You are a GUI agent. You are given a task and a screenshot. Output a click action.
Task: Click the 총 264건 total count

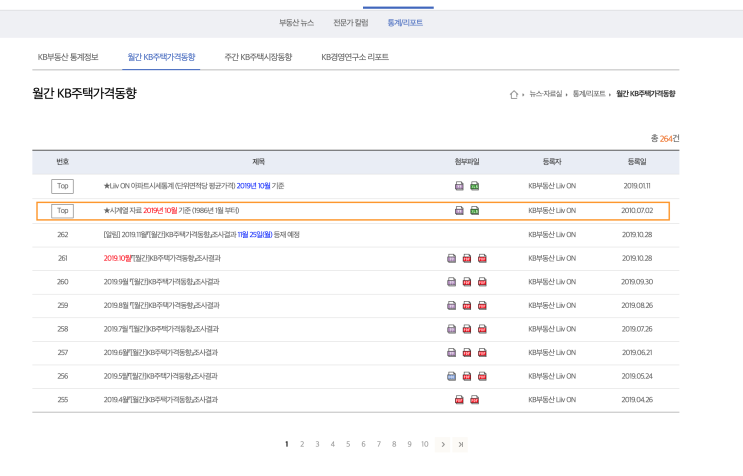665,138
